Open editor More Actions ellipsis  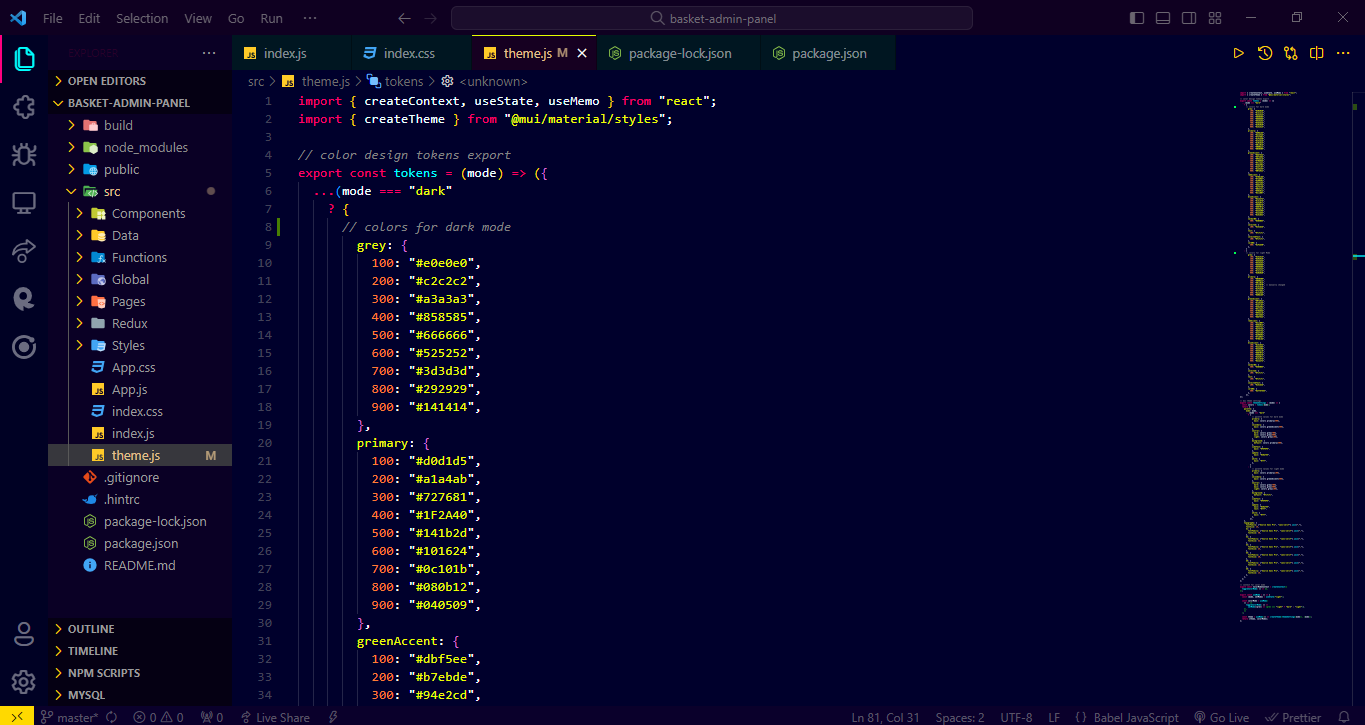pyautogui.click(x=1343, y=53)
